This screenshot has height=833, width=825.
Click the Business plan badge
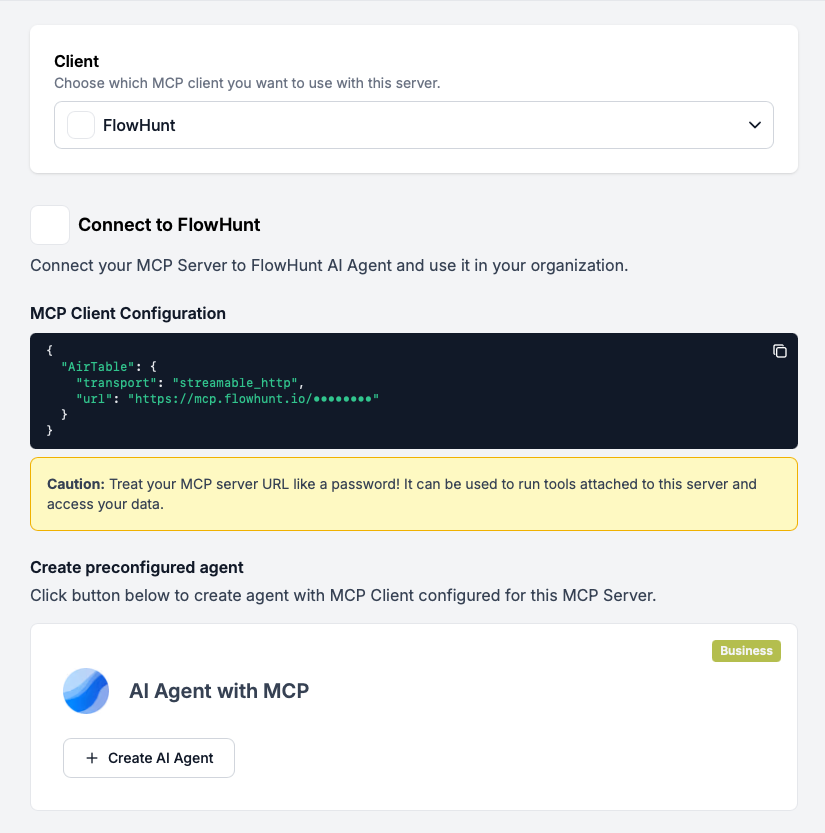tap(746, 650)
